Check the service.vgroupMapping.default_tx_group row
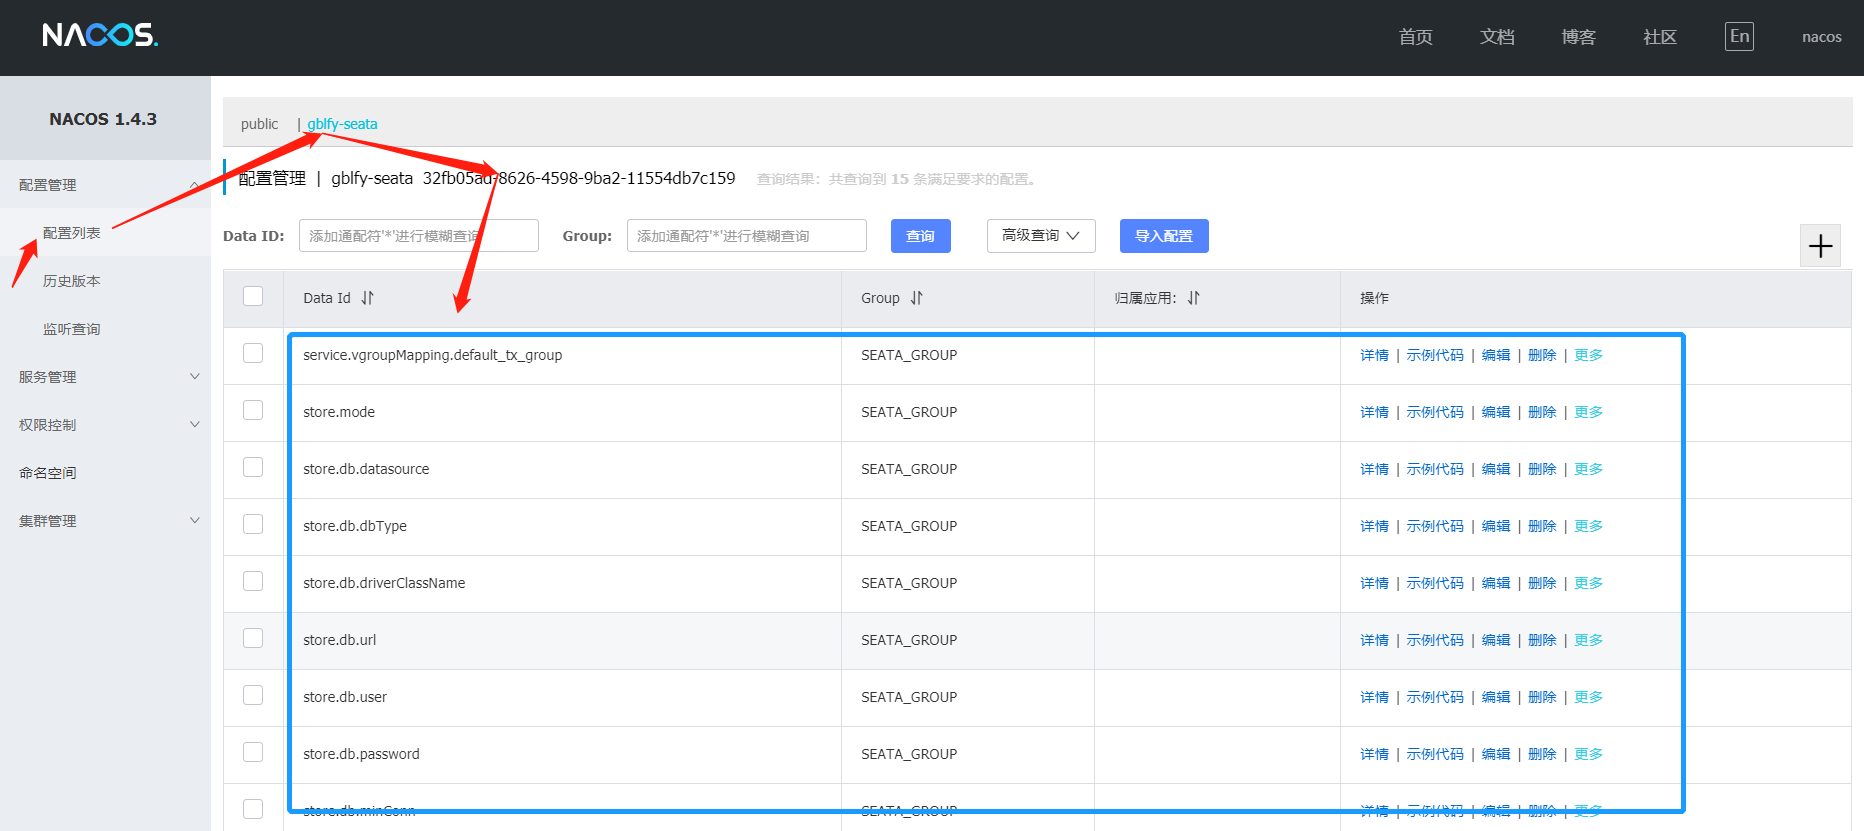Viewport: 1864px width, 831px height. tap(253, 353)
